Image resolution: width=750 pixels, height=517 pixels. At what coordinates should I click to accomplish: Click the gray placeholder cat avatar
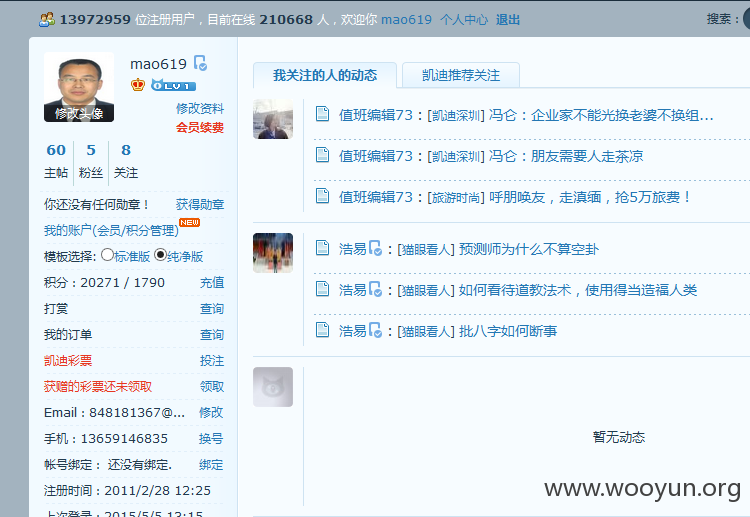pyautogui.click(x=273, y=387)
